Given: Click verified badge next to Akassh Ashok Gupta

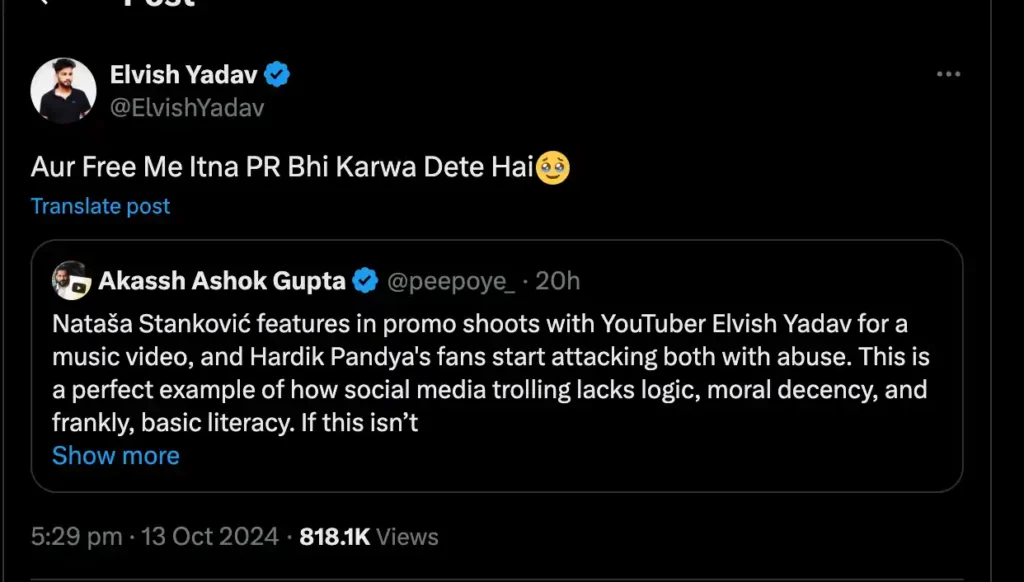Looking at the screenshot, I should (x=365, y=281).
